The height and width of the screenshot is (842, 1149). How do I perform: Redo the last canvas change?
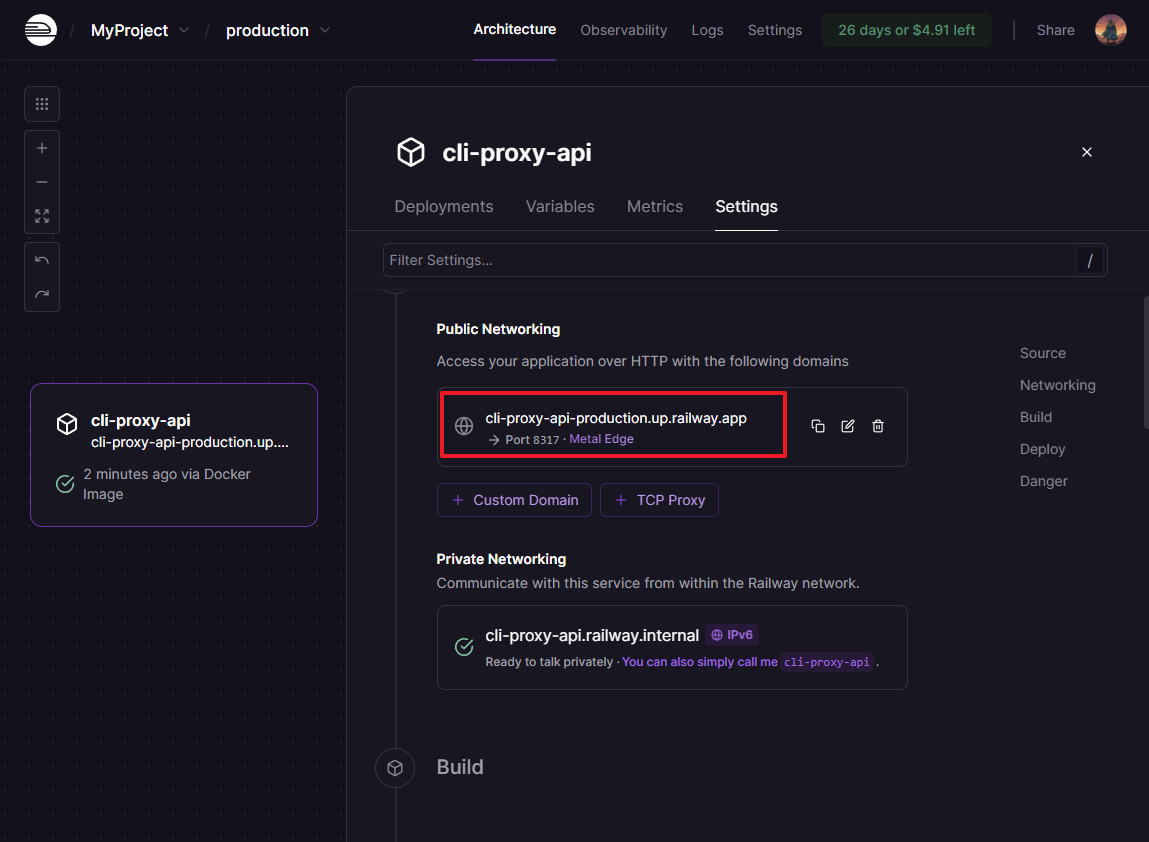click(42, 294)
